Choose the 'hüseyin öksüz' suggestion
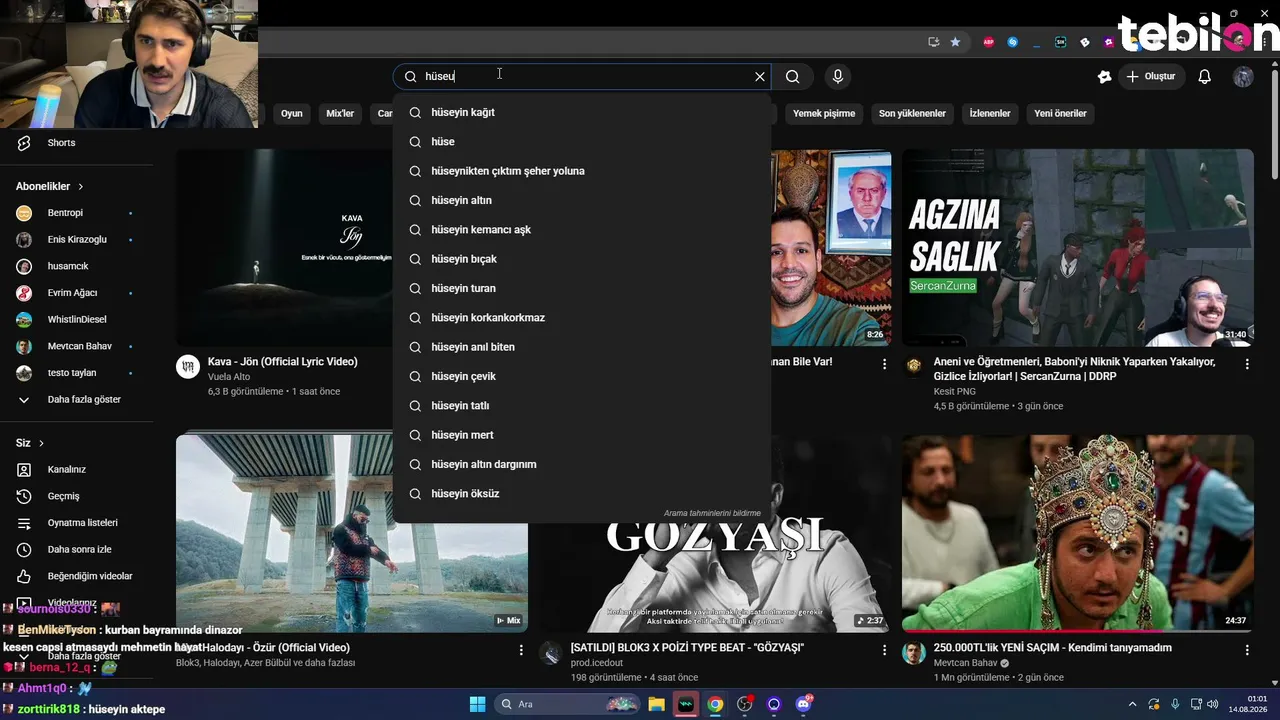This screenshot has height=720, width=1280. (582, 494)
